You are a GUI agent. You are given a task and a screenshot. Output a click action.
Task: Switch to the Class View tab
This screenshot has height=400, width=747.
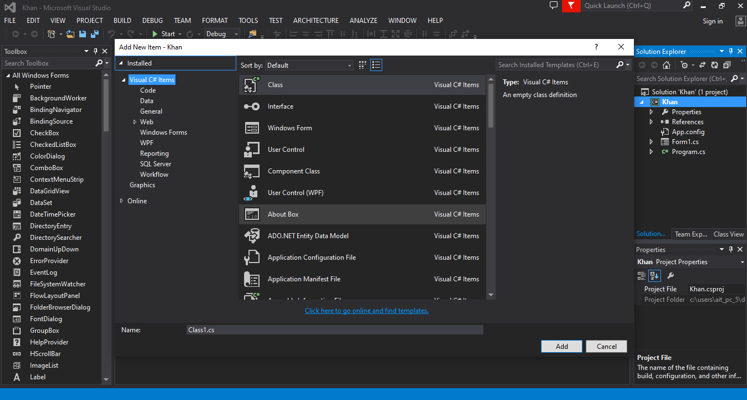pos(728,234)
